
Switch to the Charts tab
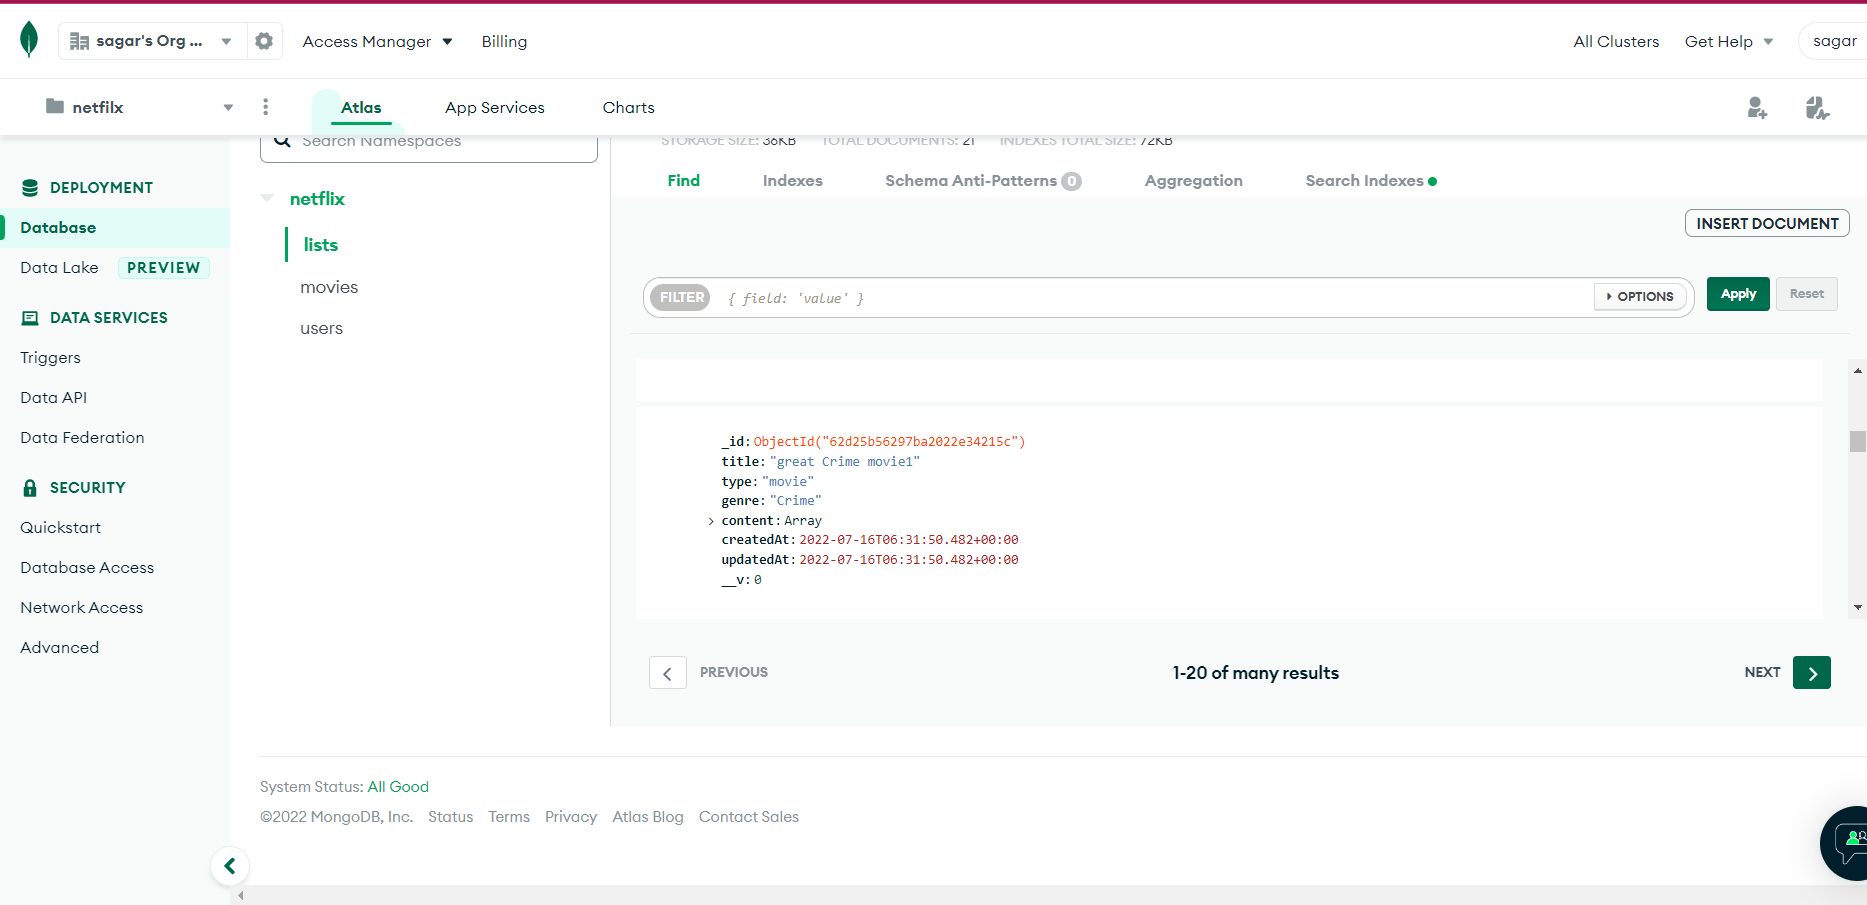(628, 107)
